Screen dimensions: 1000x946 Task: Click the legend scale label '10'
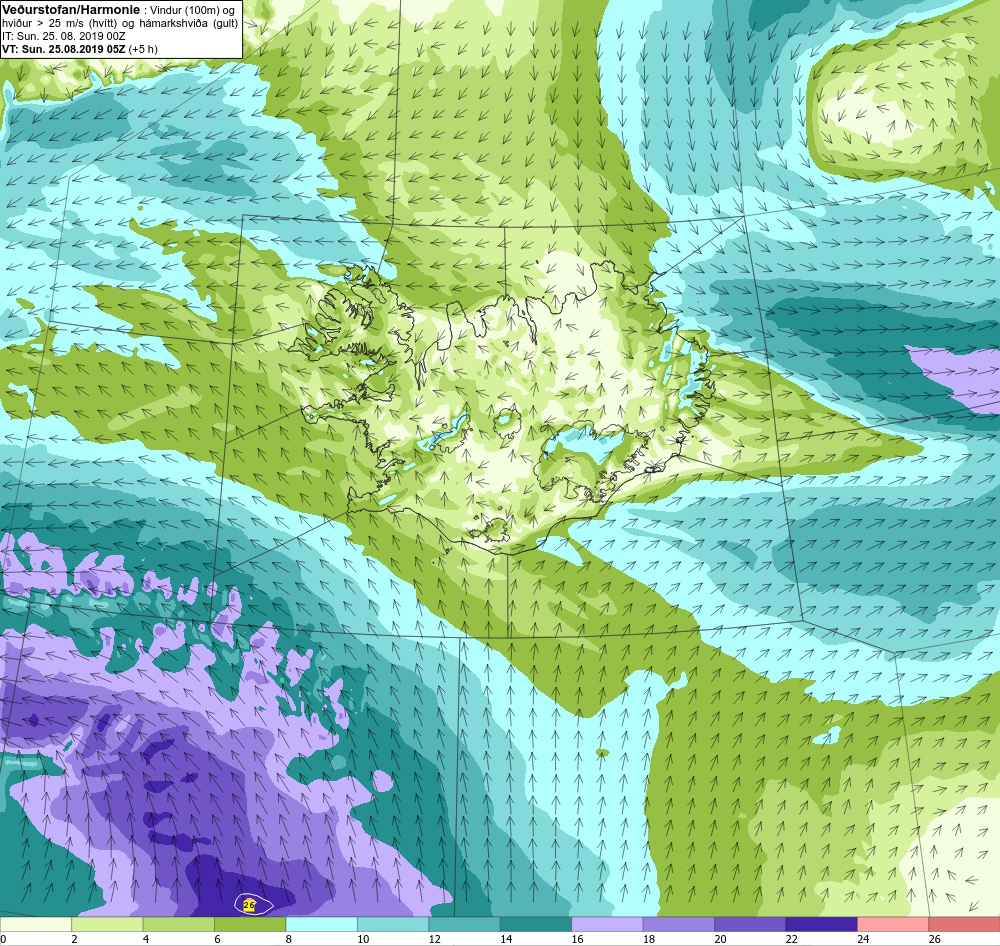click(x=363, y=939)
